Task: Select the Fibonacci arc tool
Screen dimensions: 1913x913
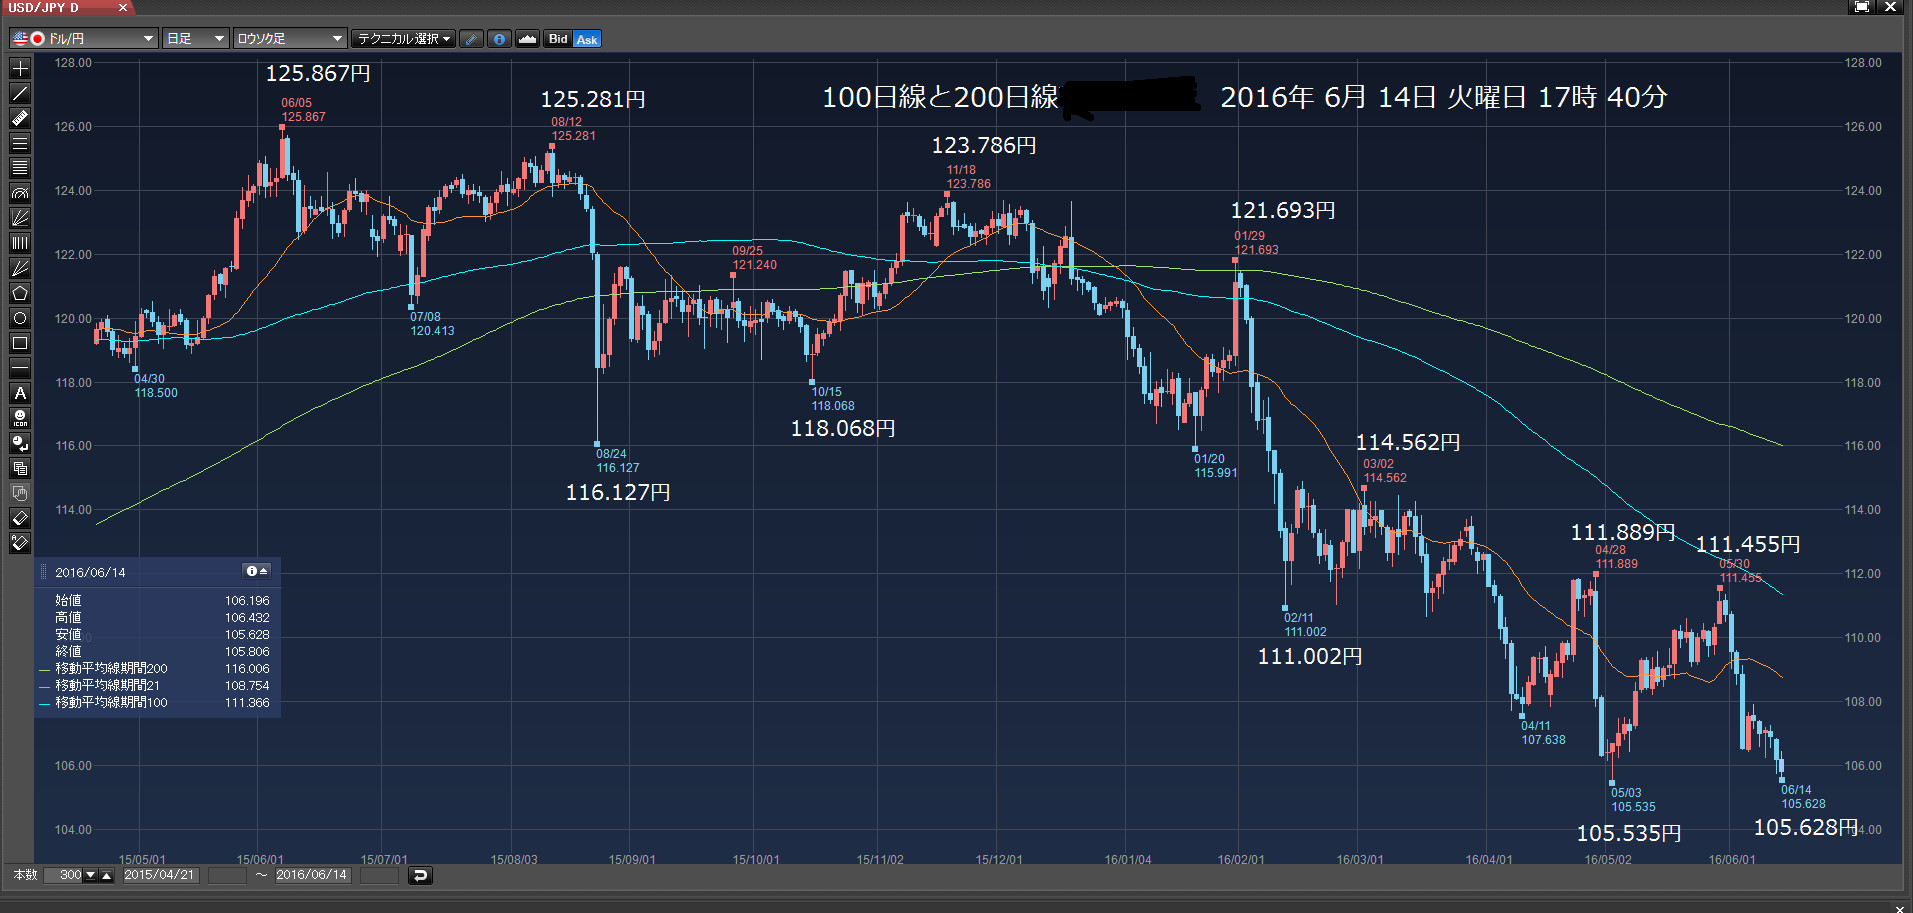Action: (x=20, y=193)
